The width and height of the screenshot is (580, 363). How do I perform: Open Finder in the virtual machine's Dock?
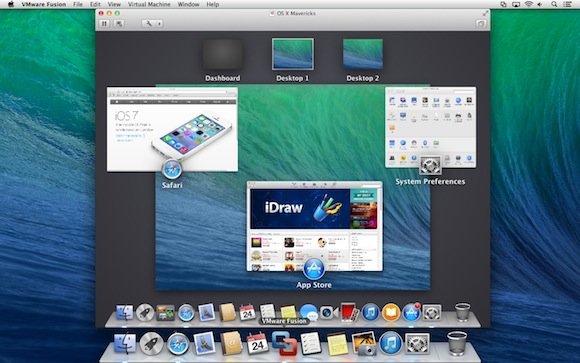pos(124,312)
